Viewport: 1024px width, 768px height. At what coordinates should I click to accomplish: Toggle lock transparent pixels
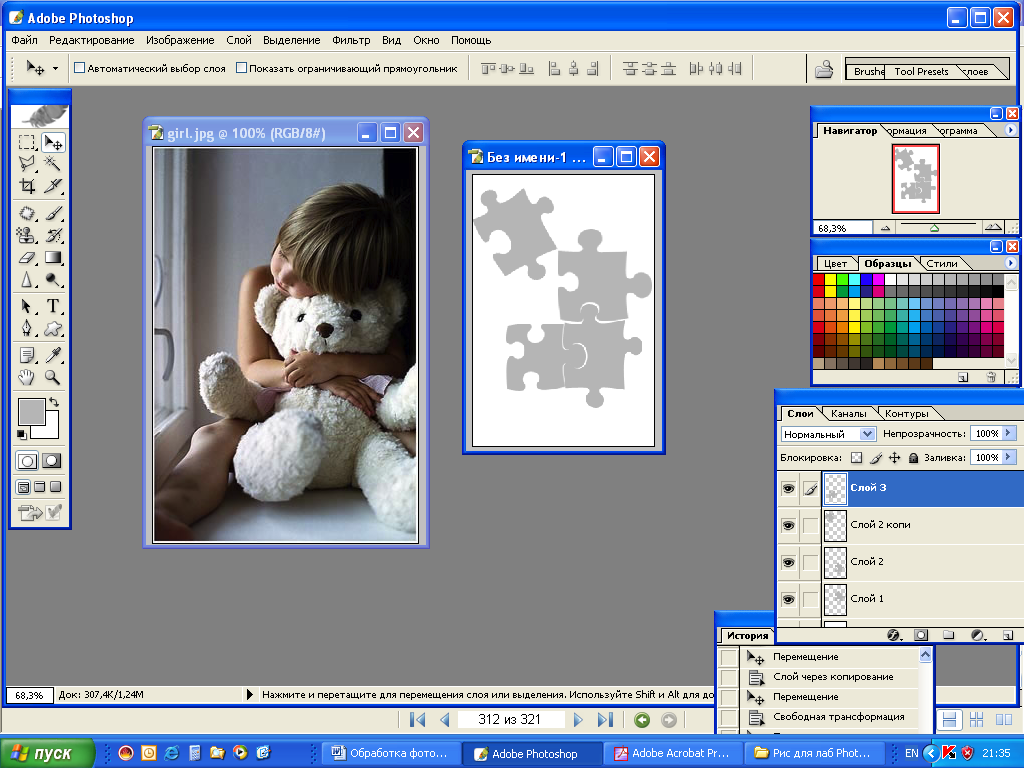point(857,458)
